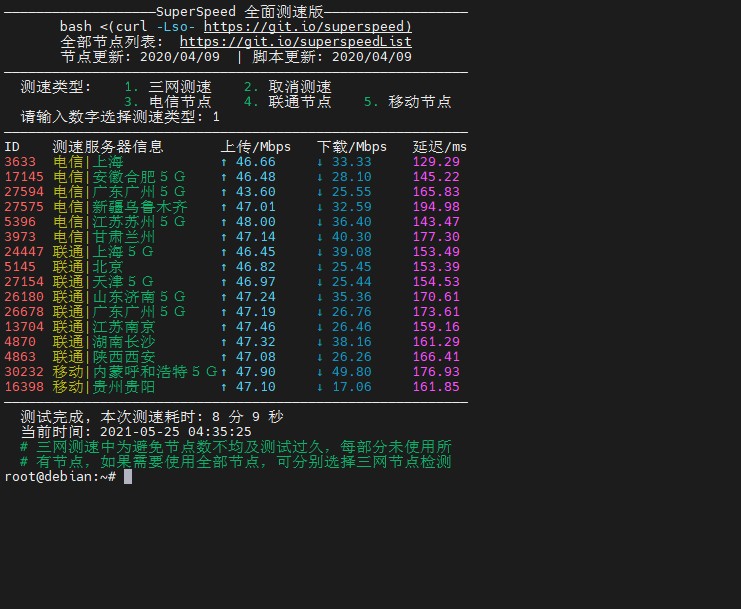Click the terminal cursor at root@debian prompt
The image size is (741, 609).
(128, 477)
